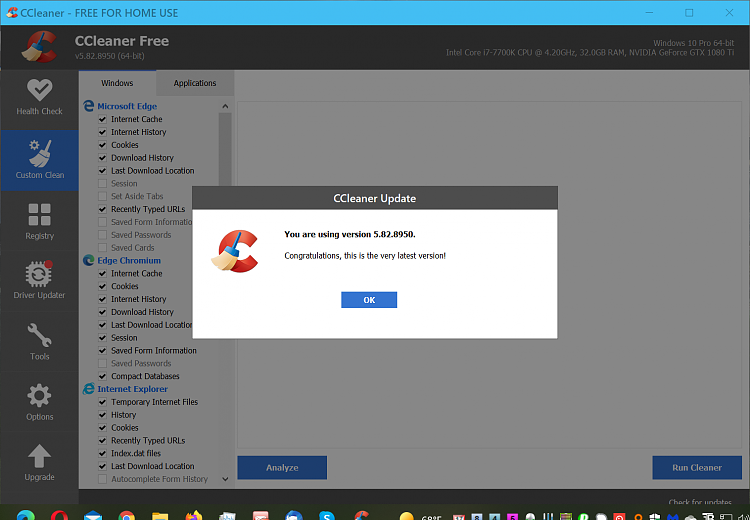This screenshot has width=750, height=520.
Task: Uncheck Internet History under Microsoft Edge
Action: click(102, 132)
